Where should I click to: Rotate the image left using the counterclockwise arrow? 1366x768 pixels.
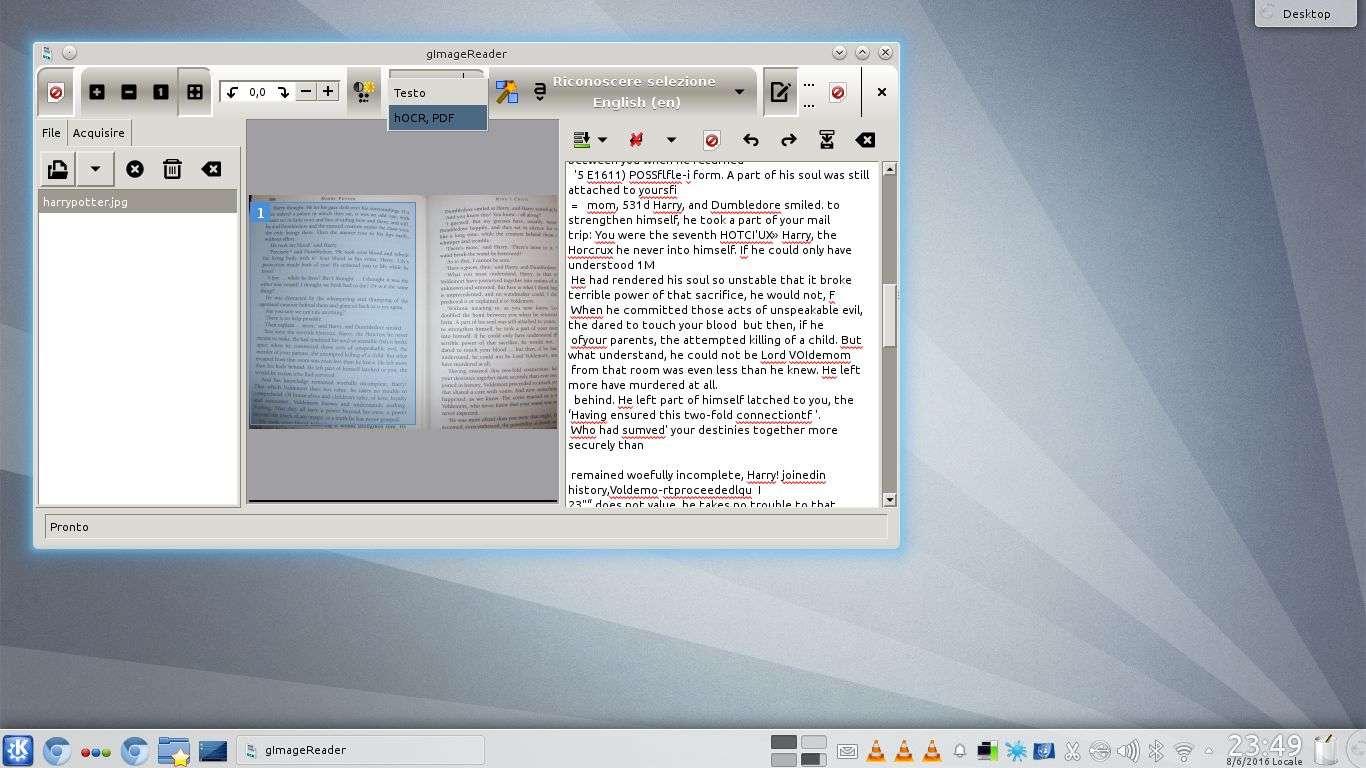tap(233, 92)
